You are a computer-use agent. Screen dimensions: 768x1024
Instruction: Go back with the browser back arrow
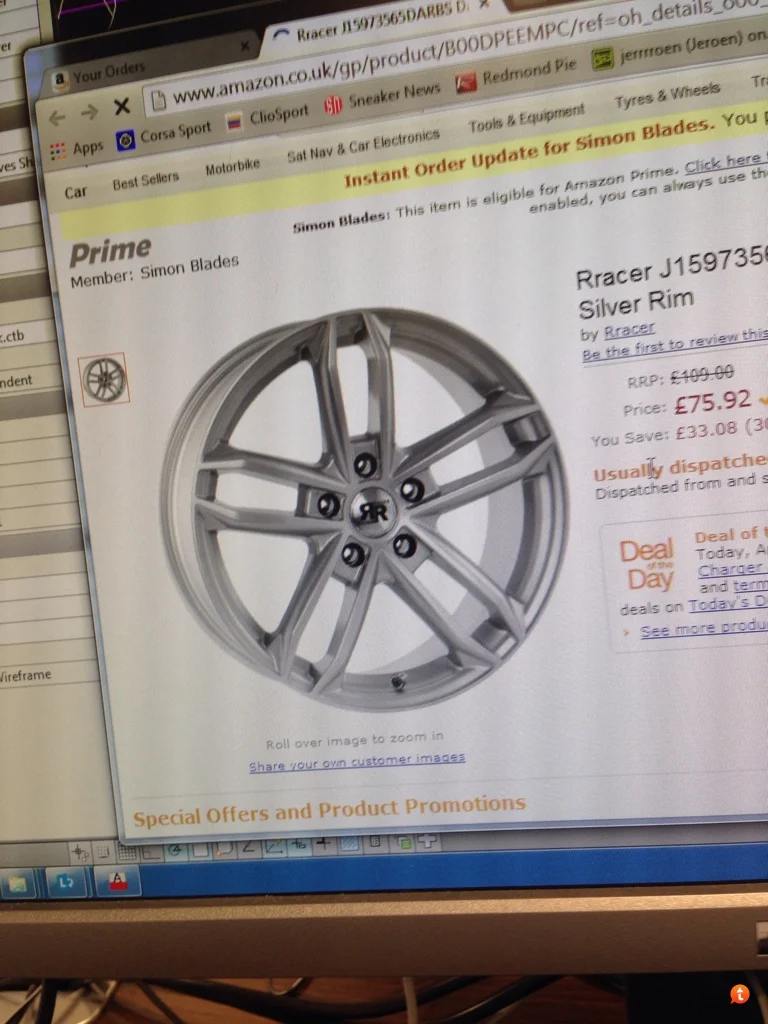pyautogui.click(x=57, y=118)
